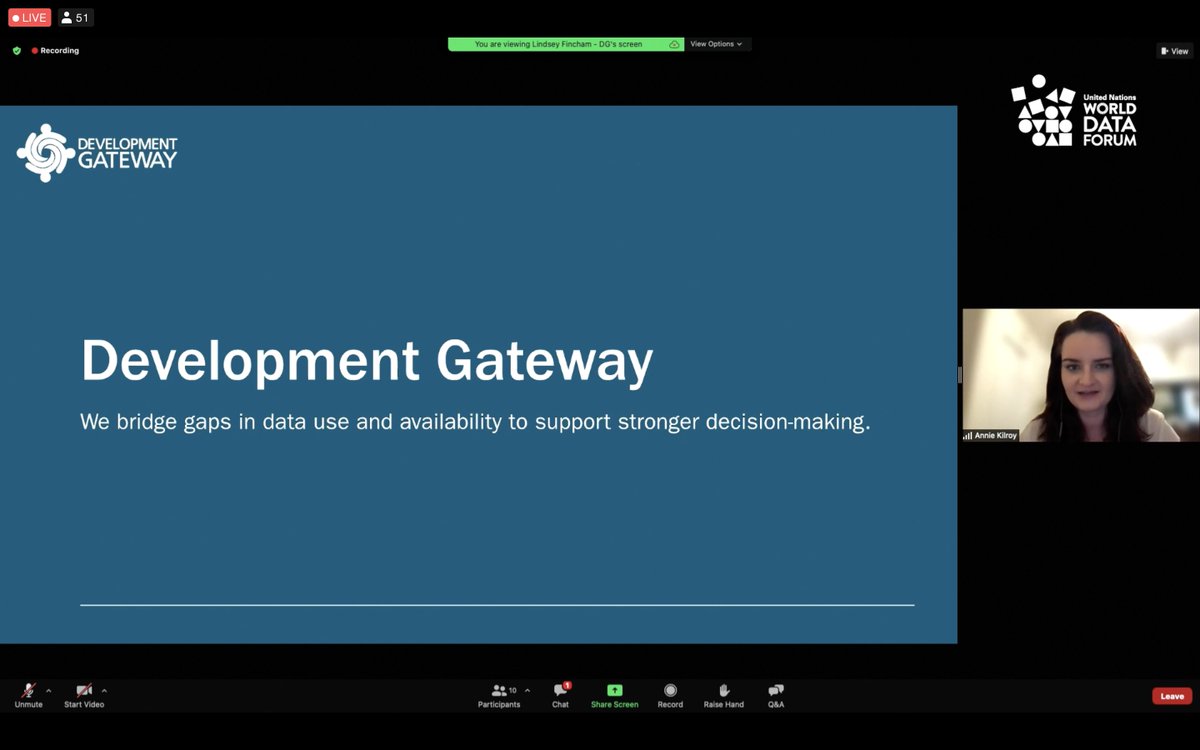Viewport: 1200px width, 750px height.
Task: Click the View layout button
Action: point(1174,51)
